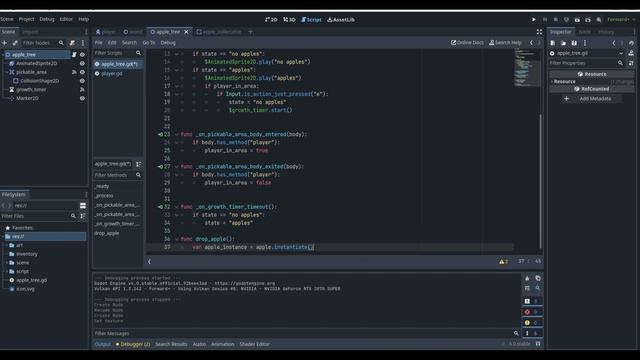Expand the art folder in FileSystem

pos(6,245)
